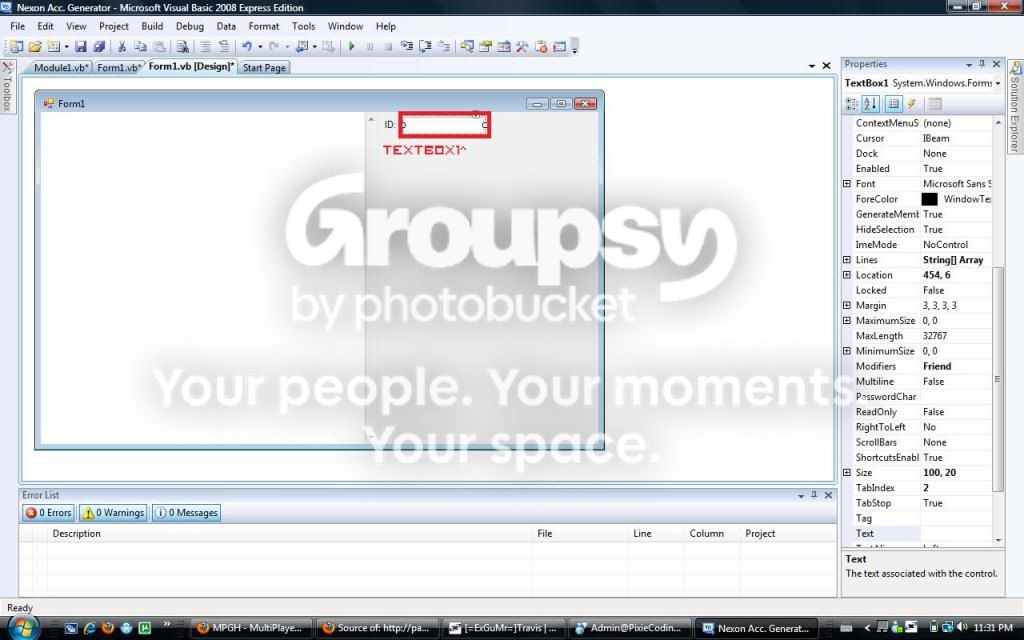This screenshot has height=640, width=1024.
Task: Open Object Browser toolbar icon
Action: 504,46
